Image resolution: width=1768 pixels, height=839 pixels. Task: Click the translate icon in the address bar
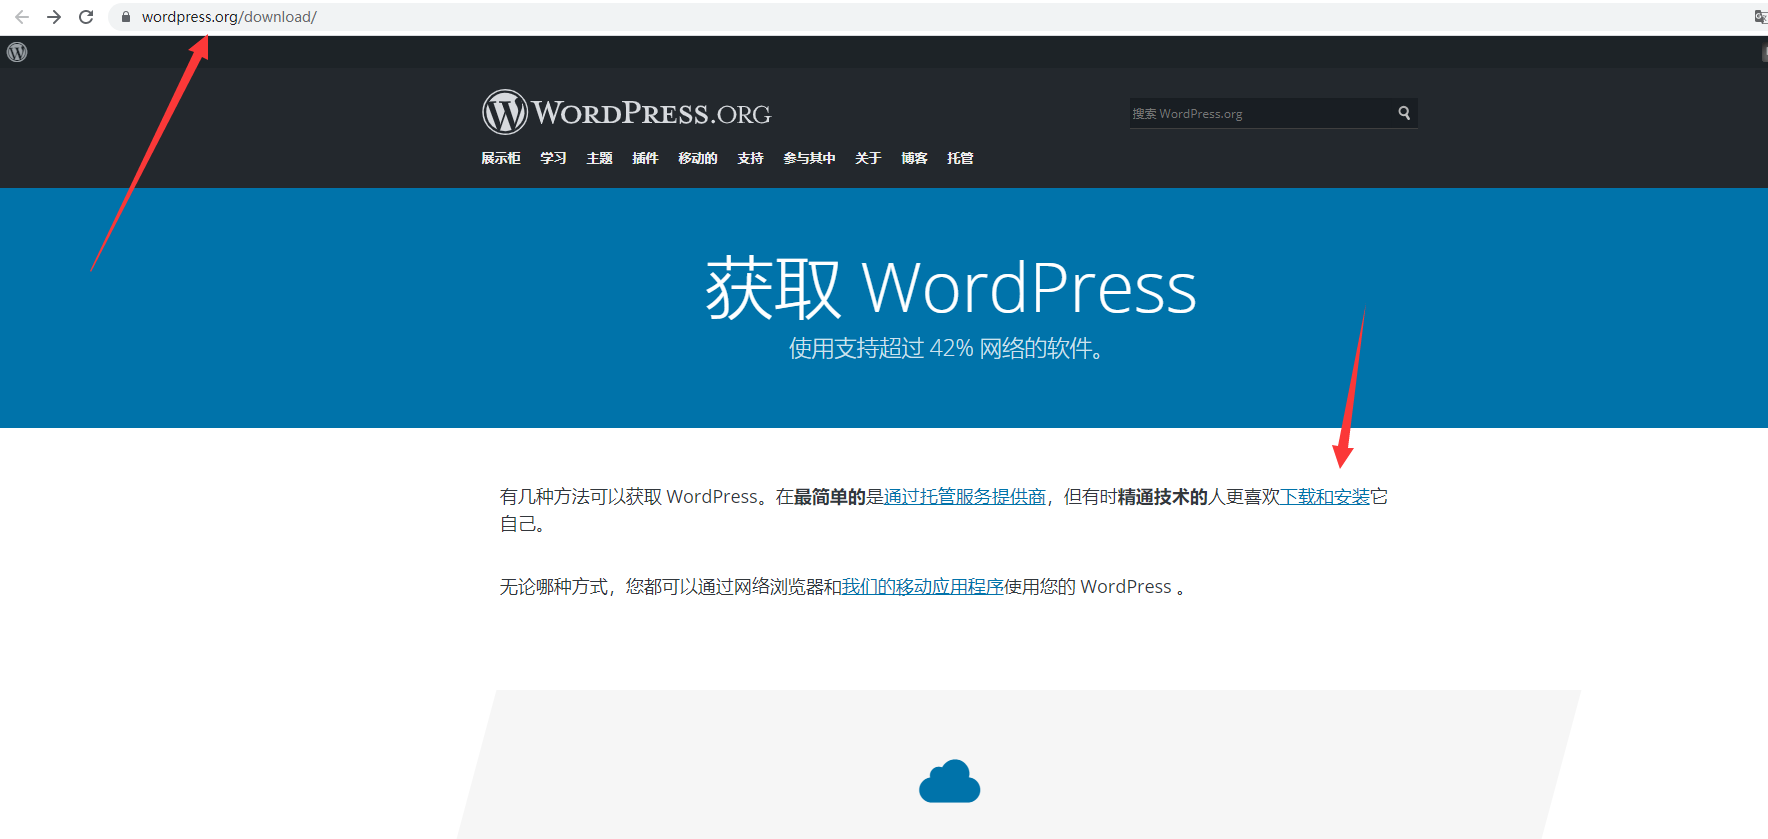pyautogui.click(x=1760, y=17)
